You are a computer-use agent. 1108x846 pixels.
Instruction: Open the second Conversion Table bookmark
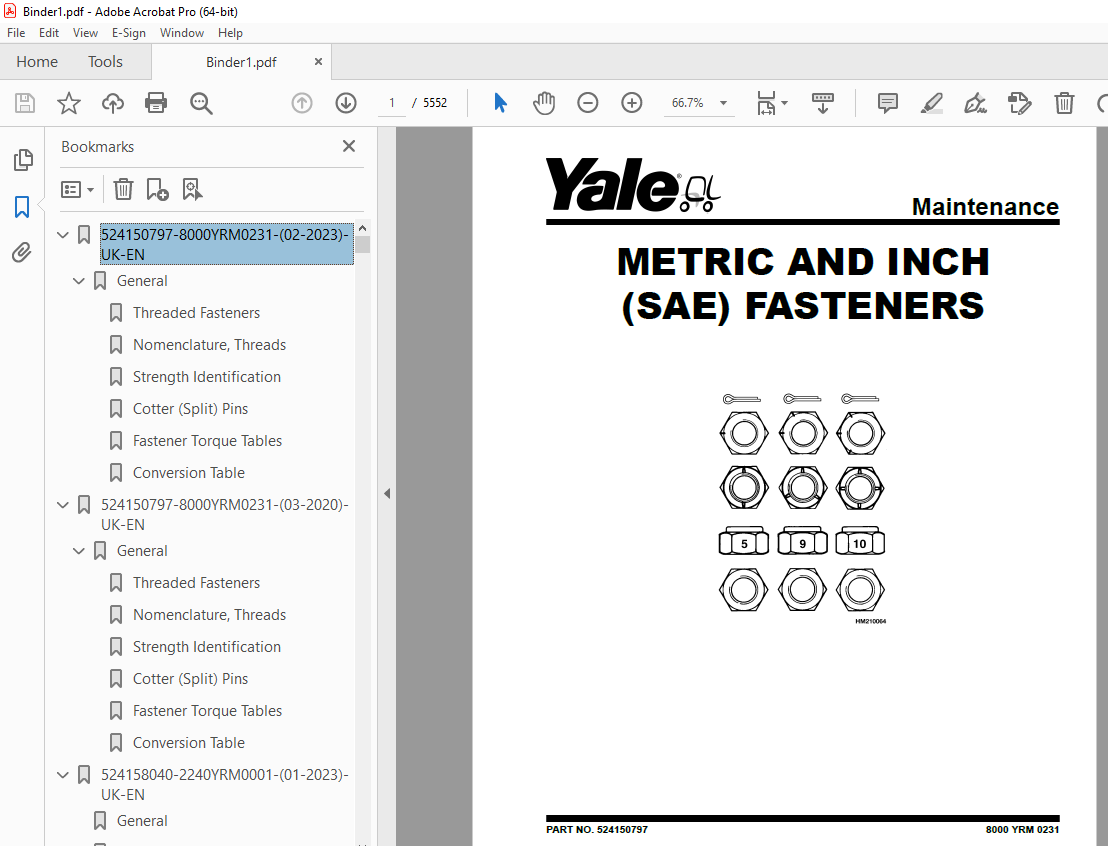coord(189,743)
